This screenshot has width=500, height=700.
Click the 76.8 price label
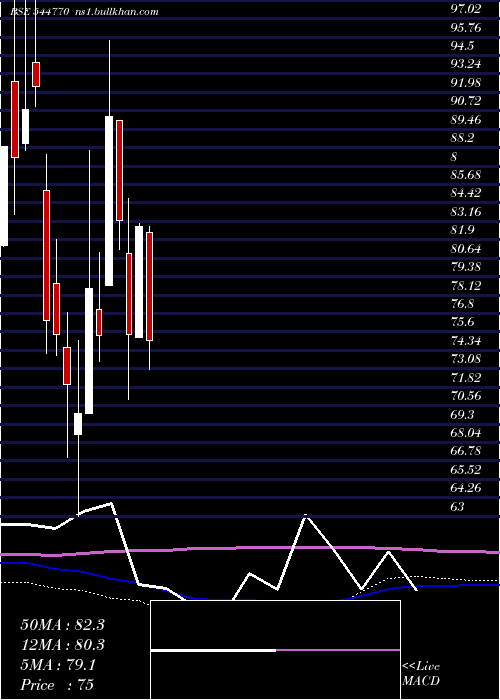point(462,304)
